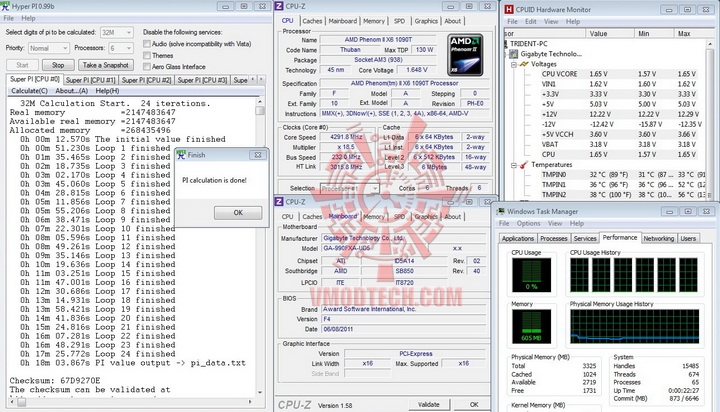
Task: Open the View menu in Hardware Monitor
Action: click(x=551, y=22)
